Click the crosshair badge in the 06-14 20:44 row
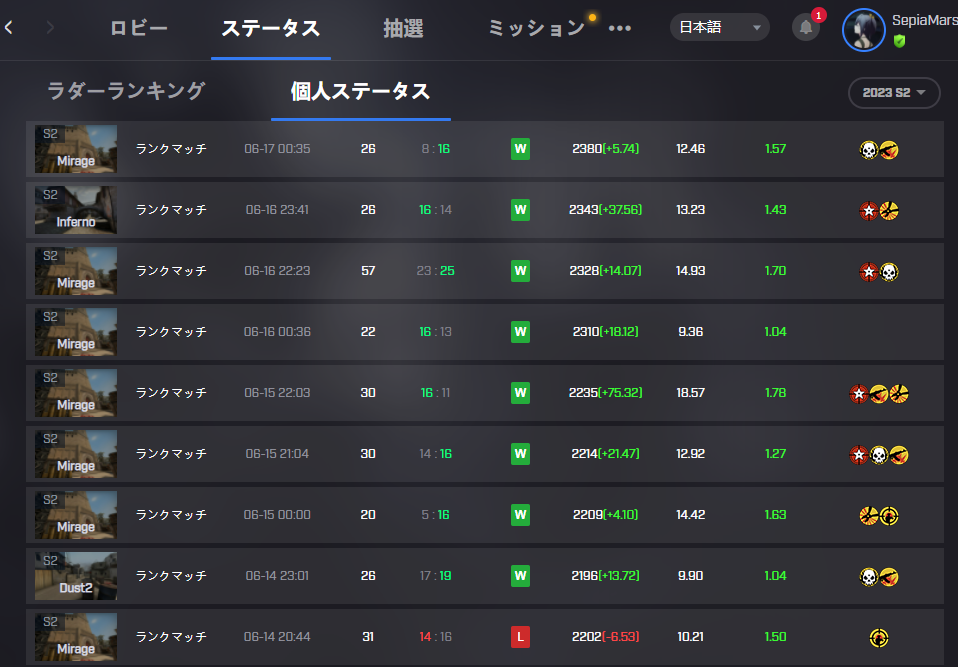 (x=879, y=638)
